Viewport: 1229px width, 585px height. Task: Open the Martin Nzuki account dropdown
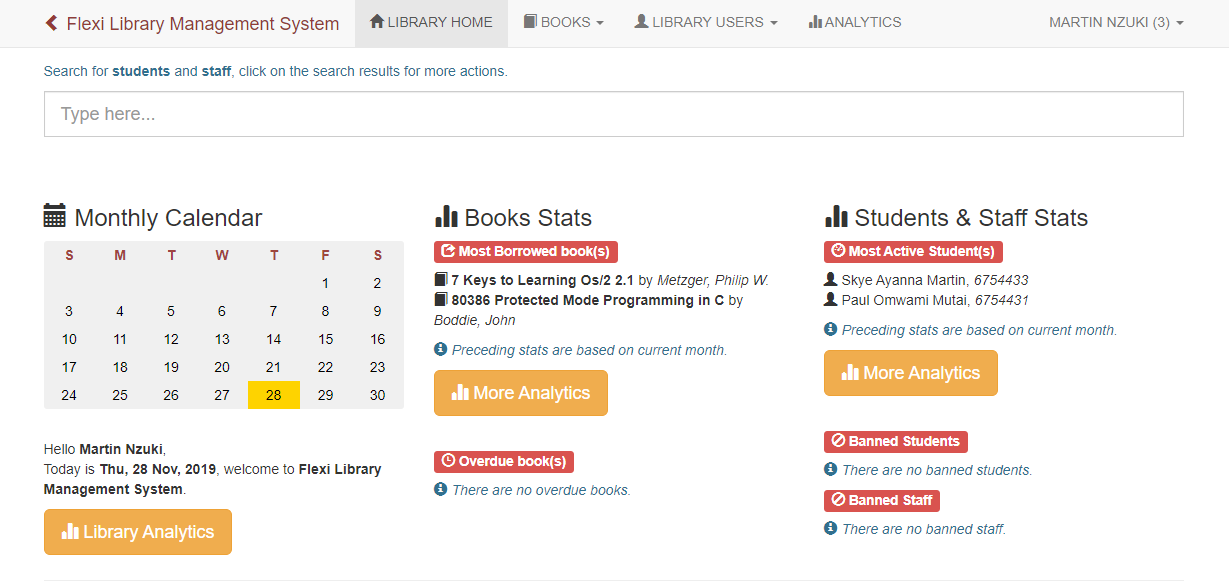click(1115, 21)
